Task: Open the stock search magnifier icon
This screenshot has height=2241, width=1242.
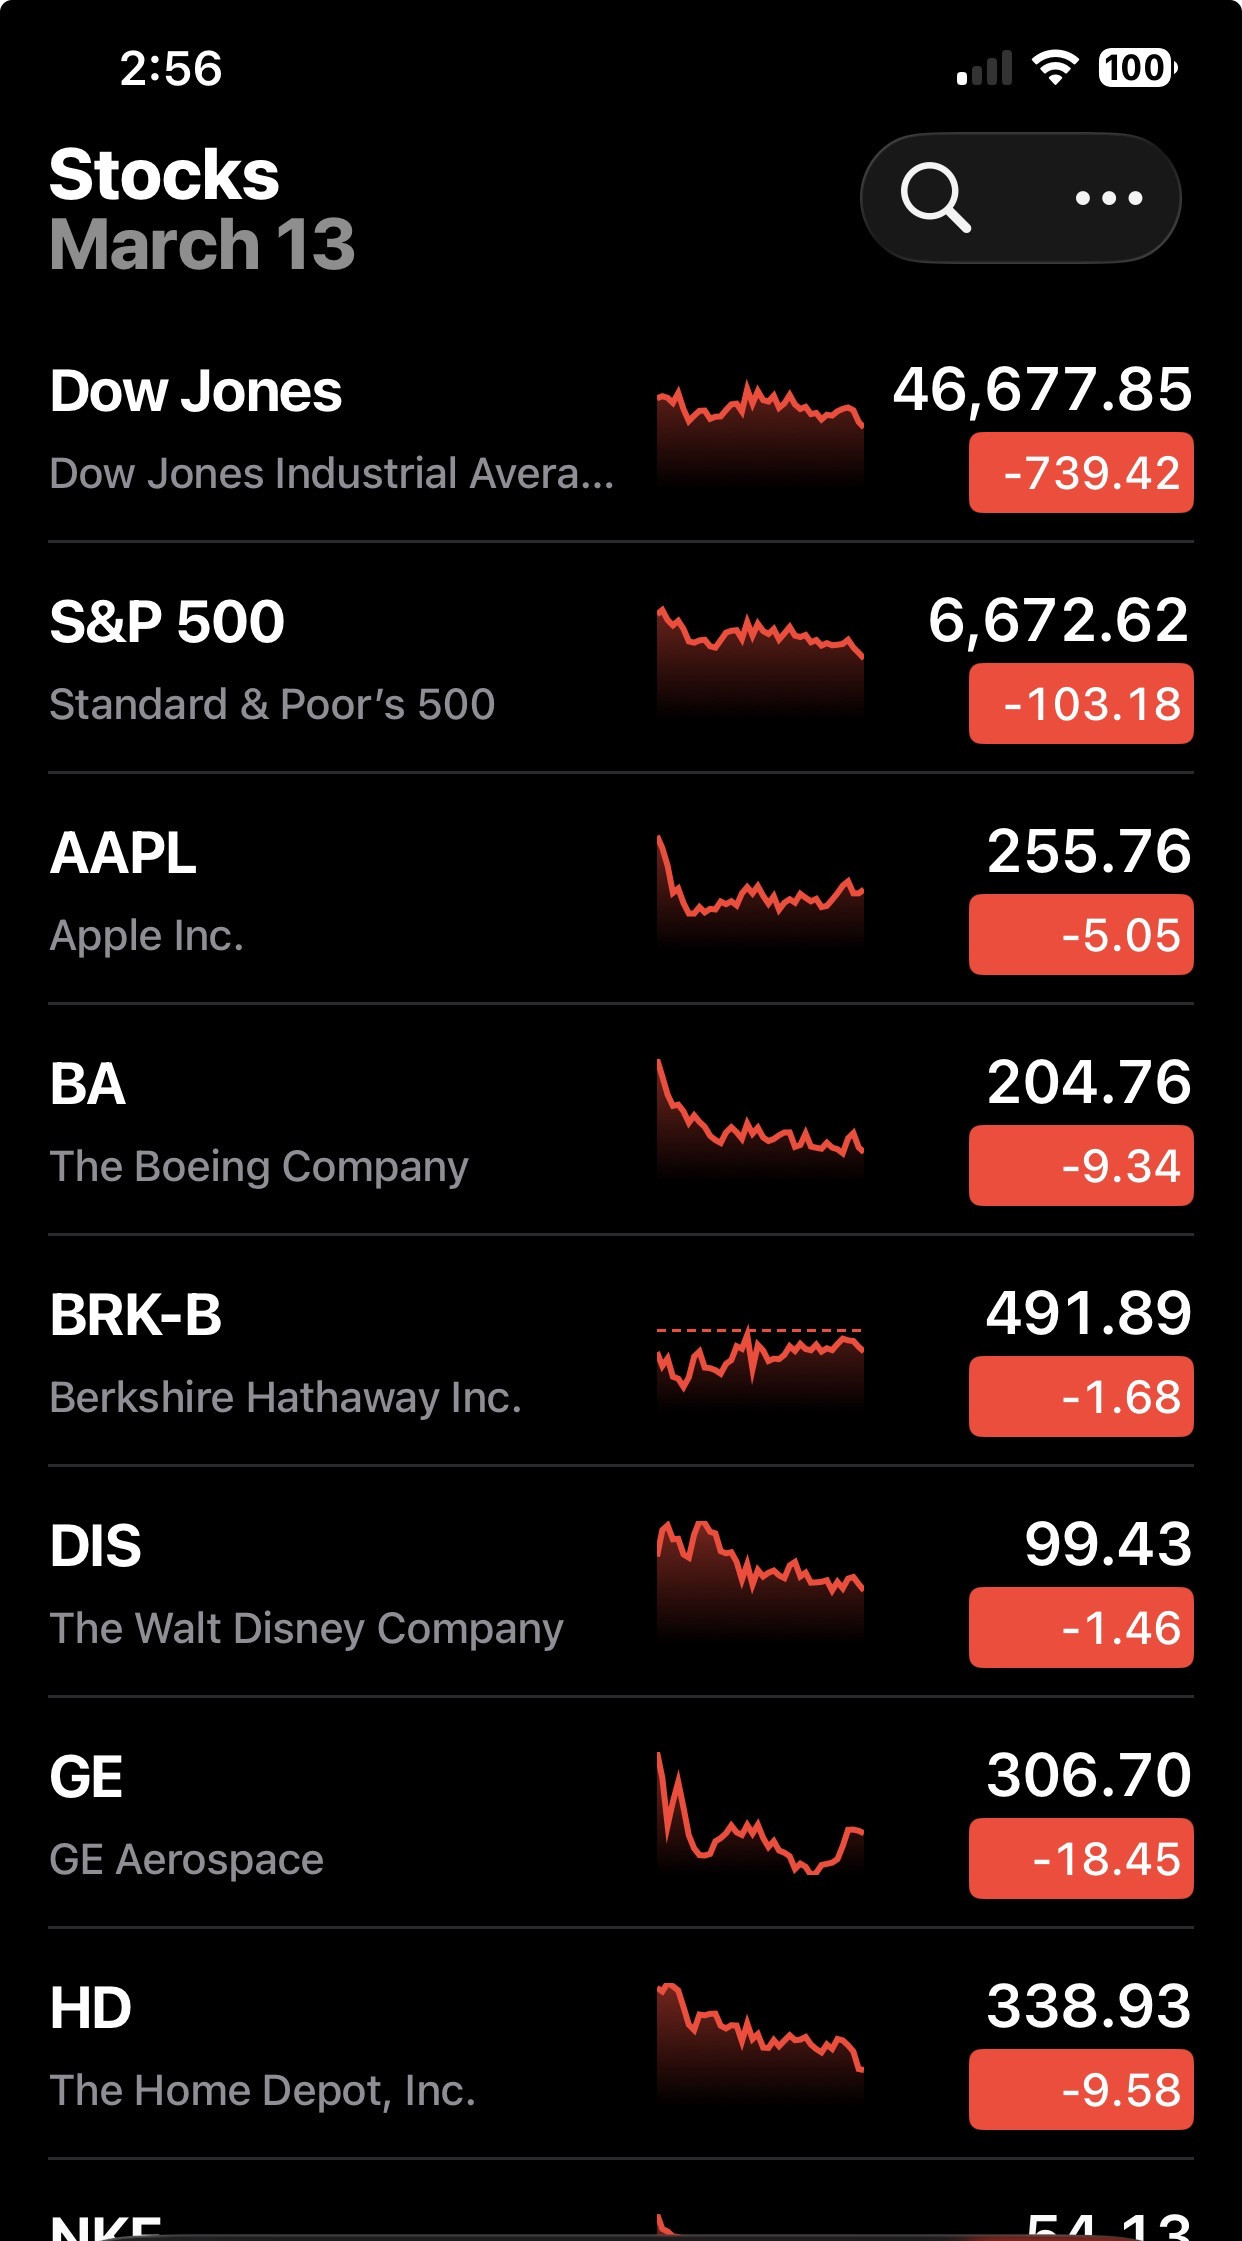Action: tap(935, 197)
